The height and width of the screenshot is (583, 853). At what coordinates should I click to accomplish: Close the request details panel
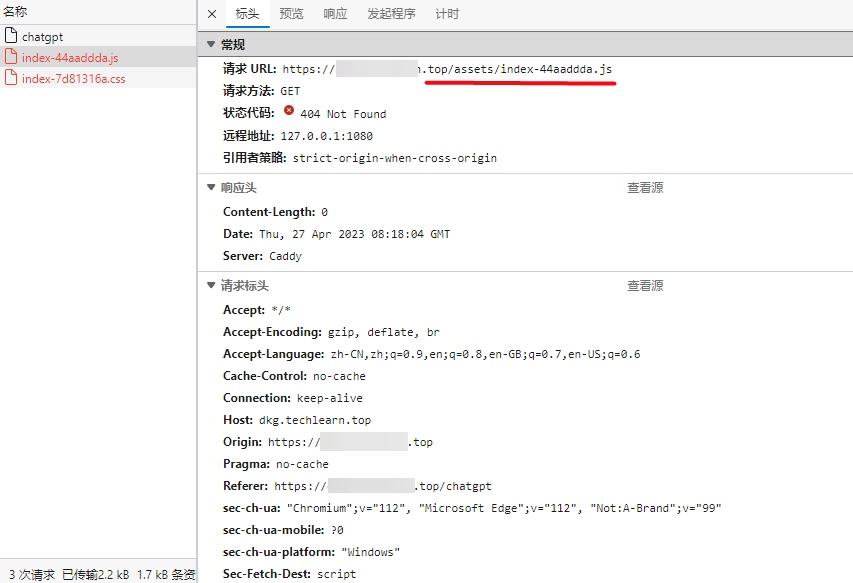pos(212,14)
